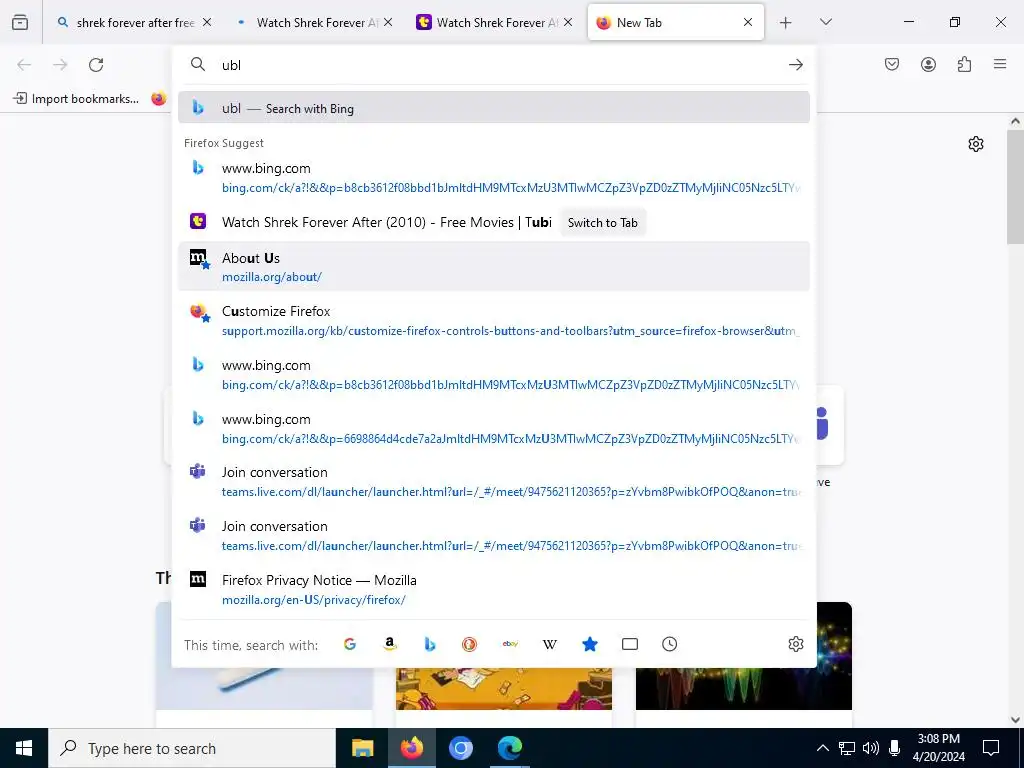Open the Firefox View icon beside tabs
This screenshot has height=768, width=1024.
coord(20,22)
